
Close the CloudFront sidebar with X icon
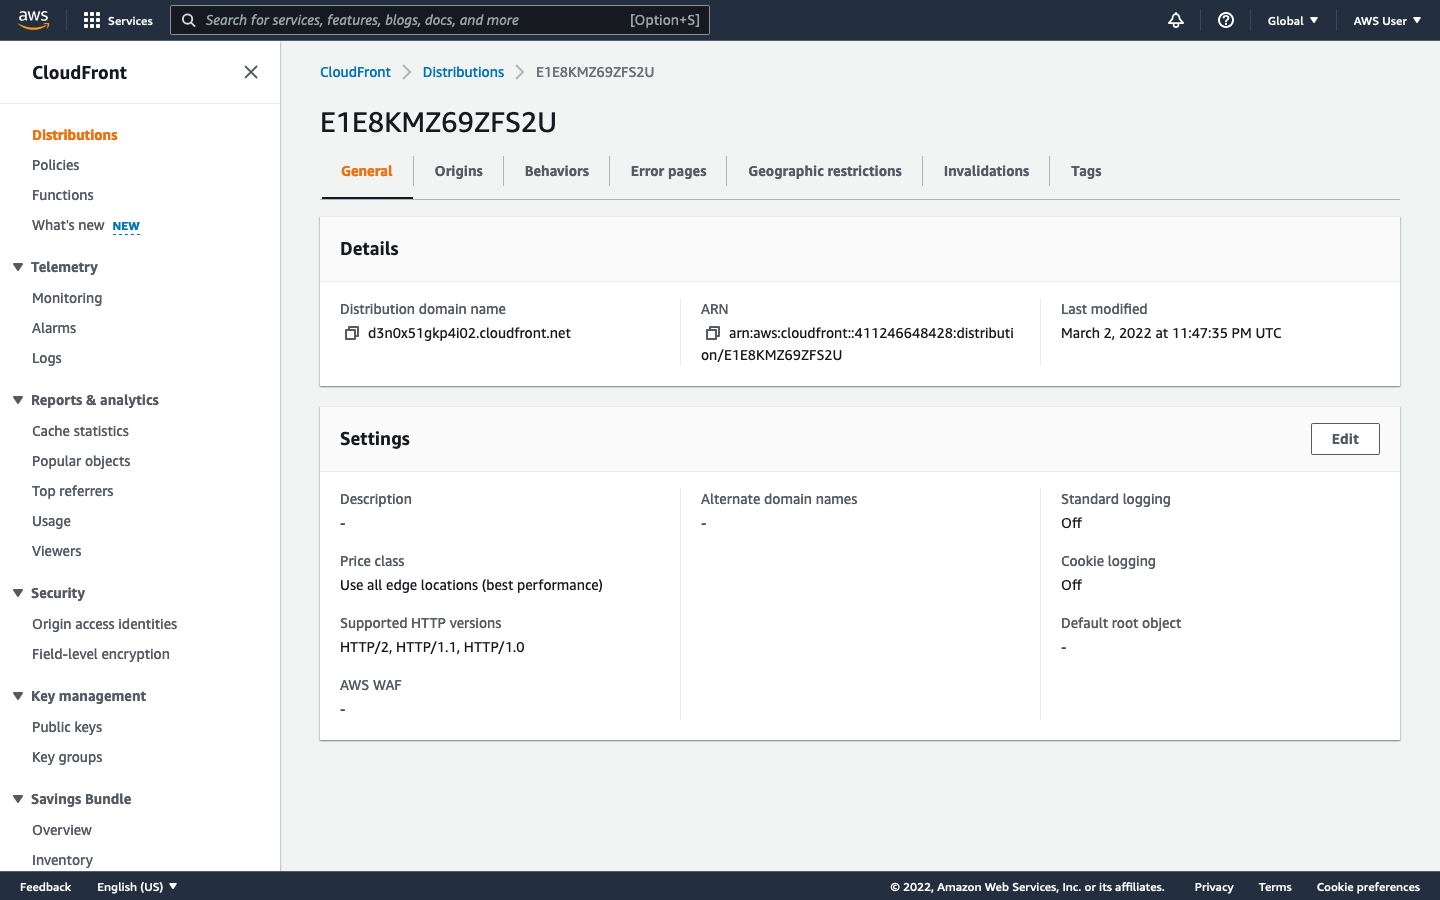250,72
